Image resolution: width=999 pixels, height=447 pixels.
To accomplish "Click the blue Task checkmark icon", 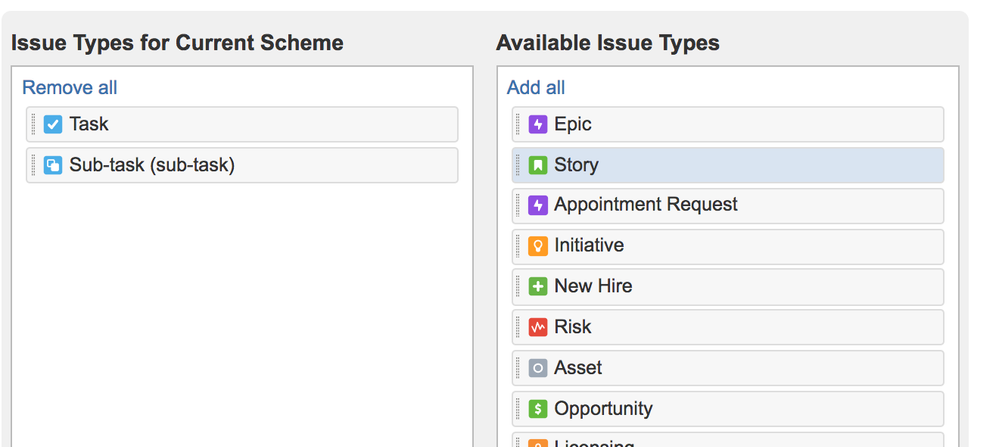I will point(53,124).
